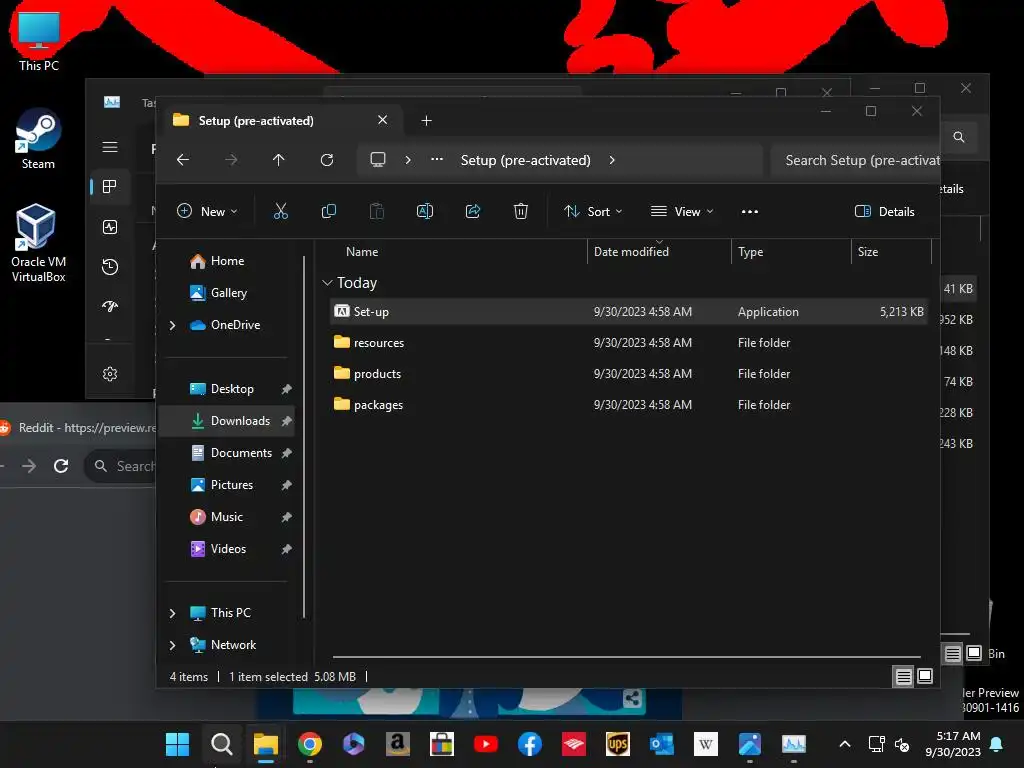Select This PC desktop icon
The height and width of the screenshot is (768, 1024).
pos(39,41)
